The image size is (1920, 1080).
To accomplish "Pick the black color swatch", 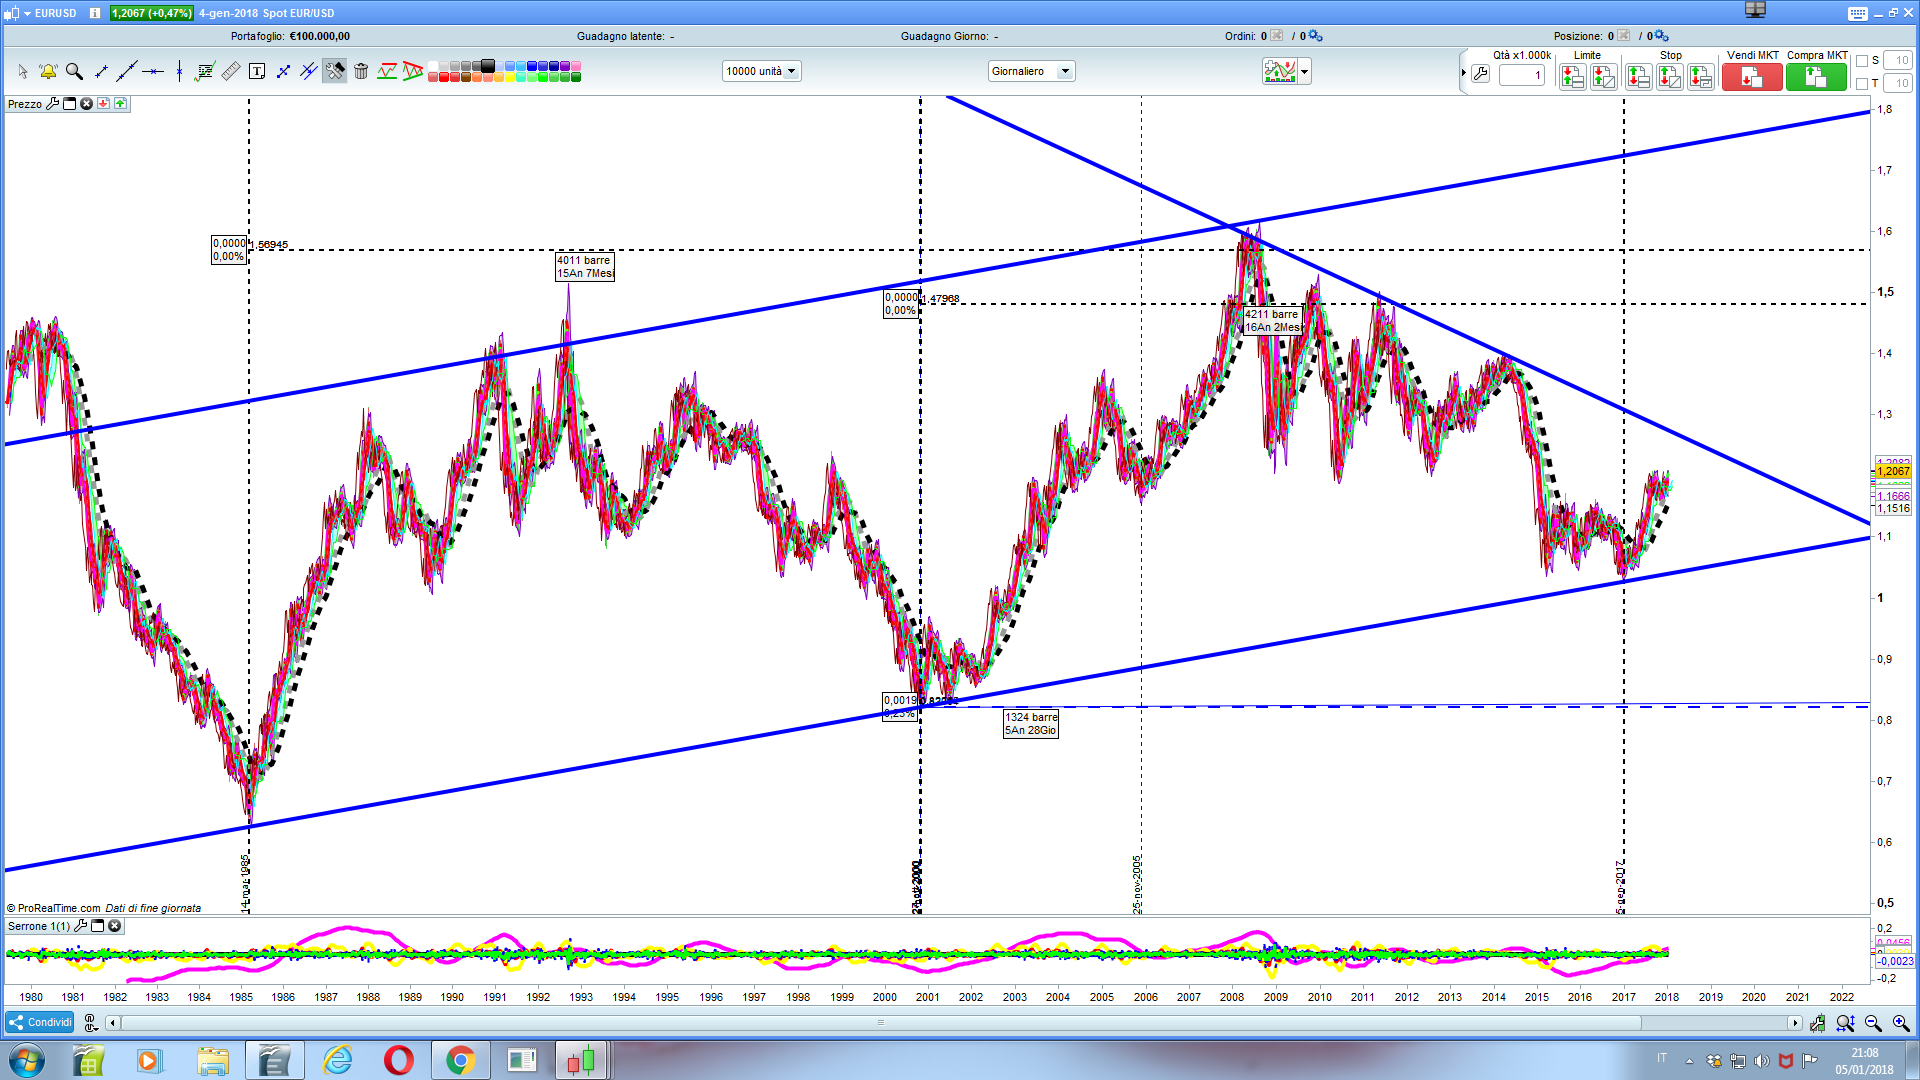I will [x=488, y=66].
